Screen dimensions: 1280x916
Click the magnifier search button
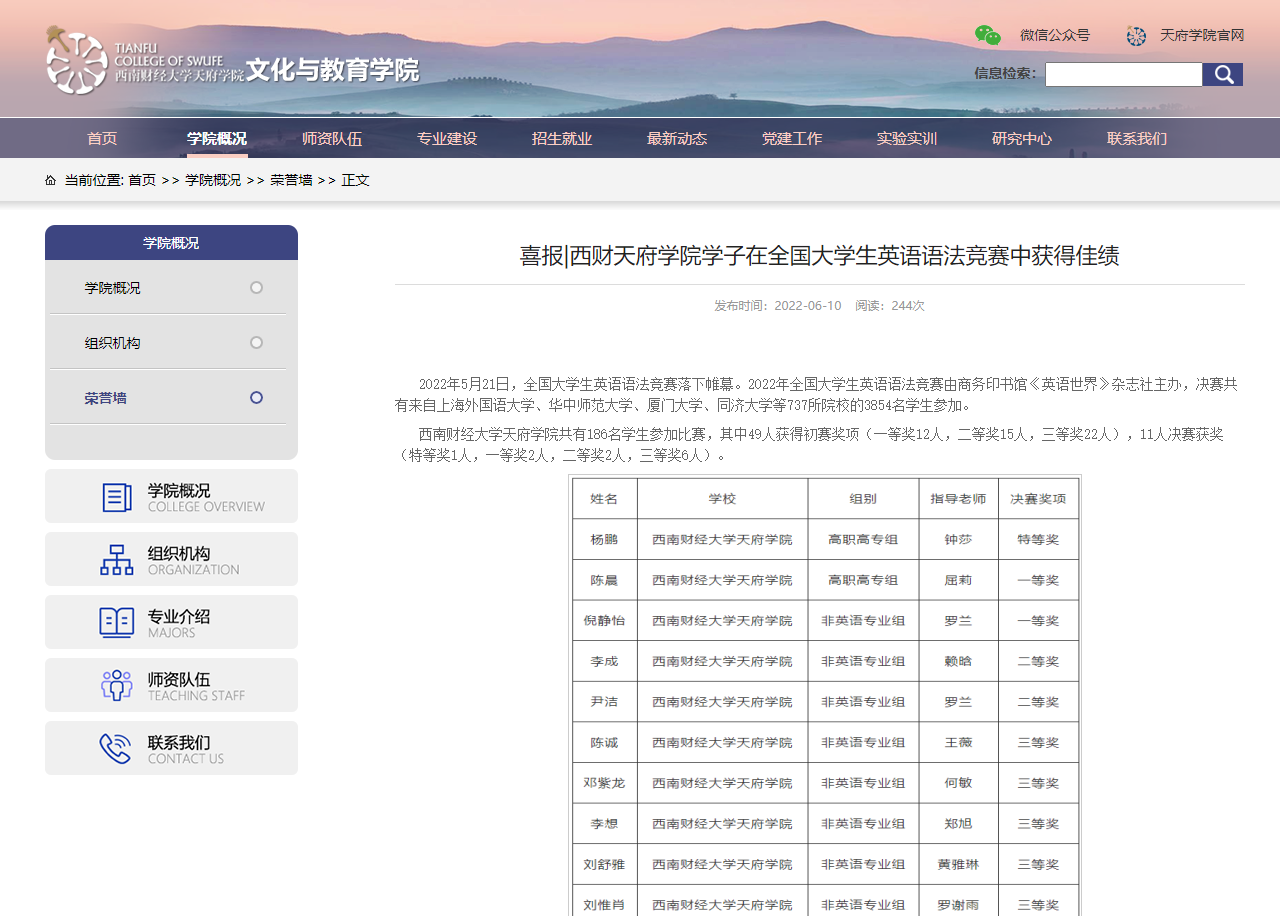[x=1222, y=75]
